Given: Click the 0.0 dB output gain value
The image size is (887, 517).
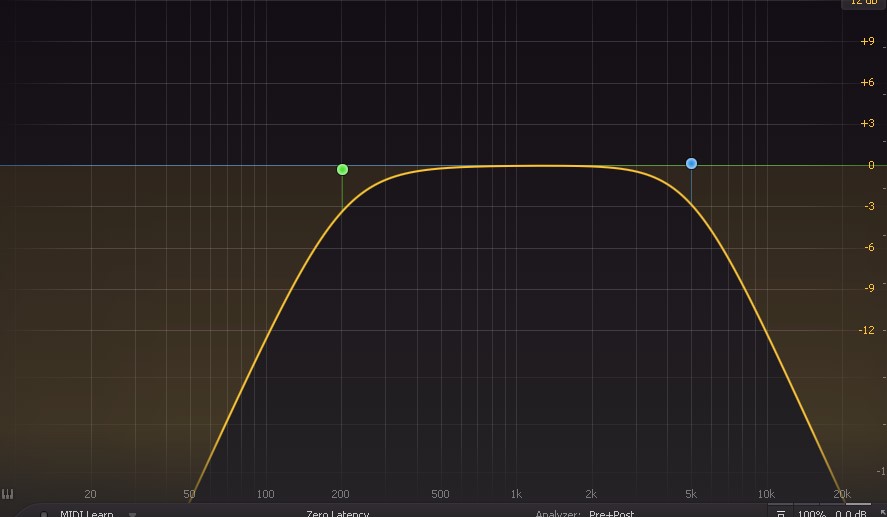Looking at the screenshot, I should 851,513.
